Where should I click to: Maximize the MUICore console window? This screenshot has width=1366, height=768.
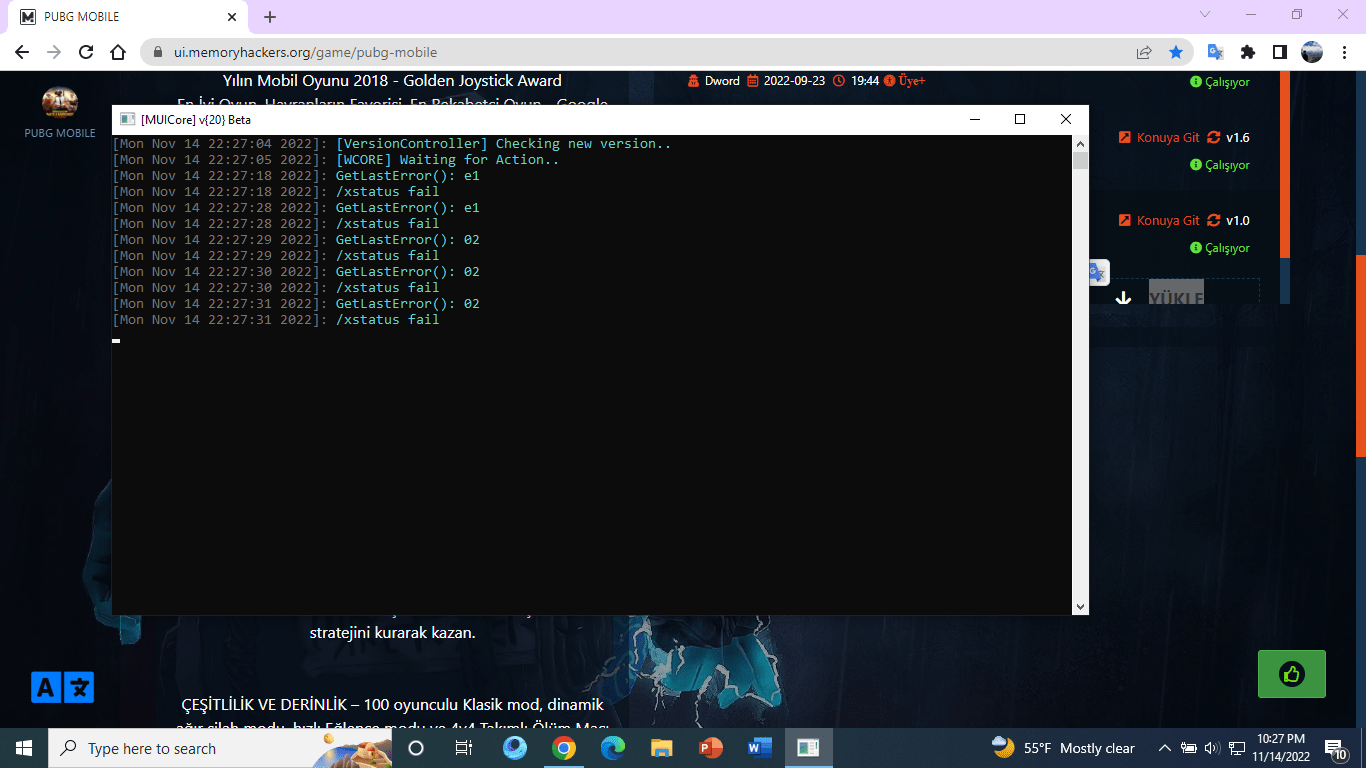click(1020, 119)
